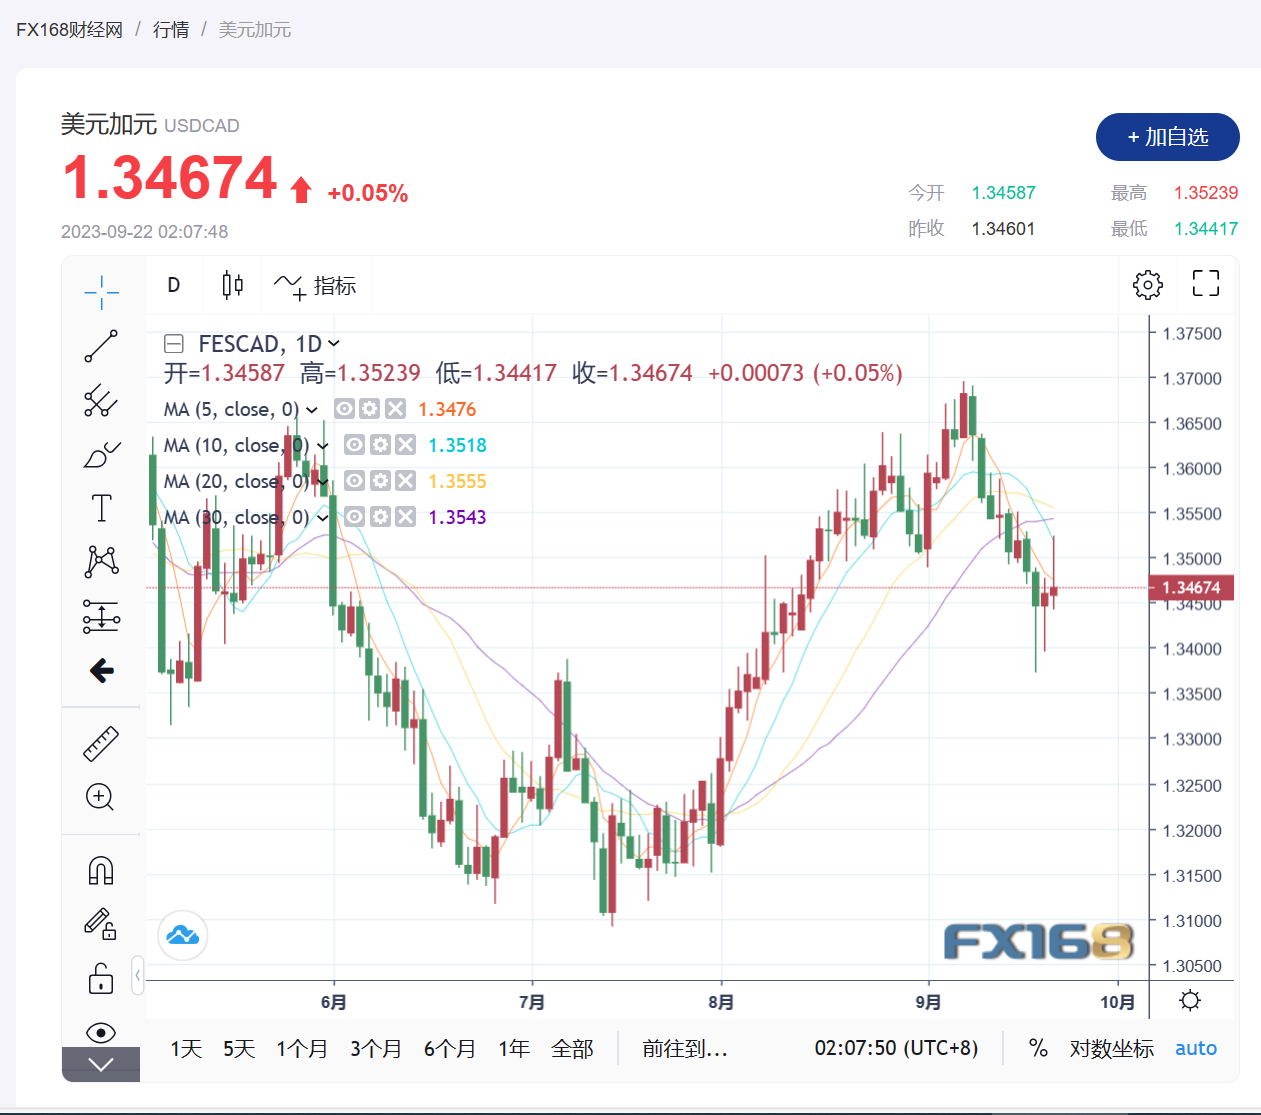The height and width of the screenshot is (1115, 1261).
Task: Toggle visibility of all drawings eye icon
Action: (x=101, y=1032)
